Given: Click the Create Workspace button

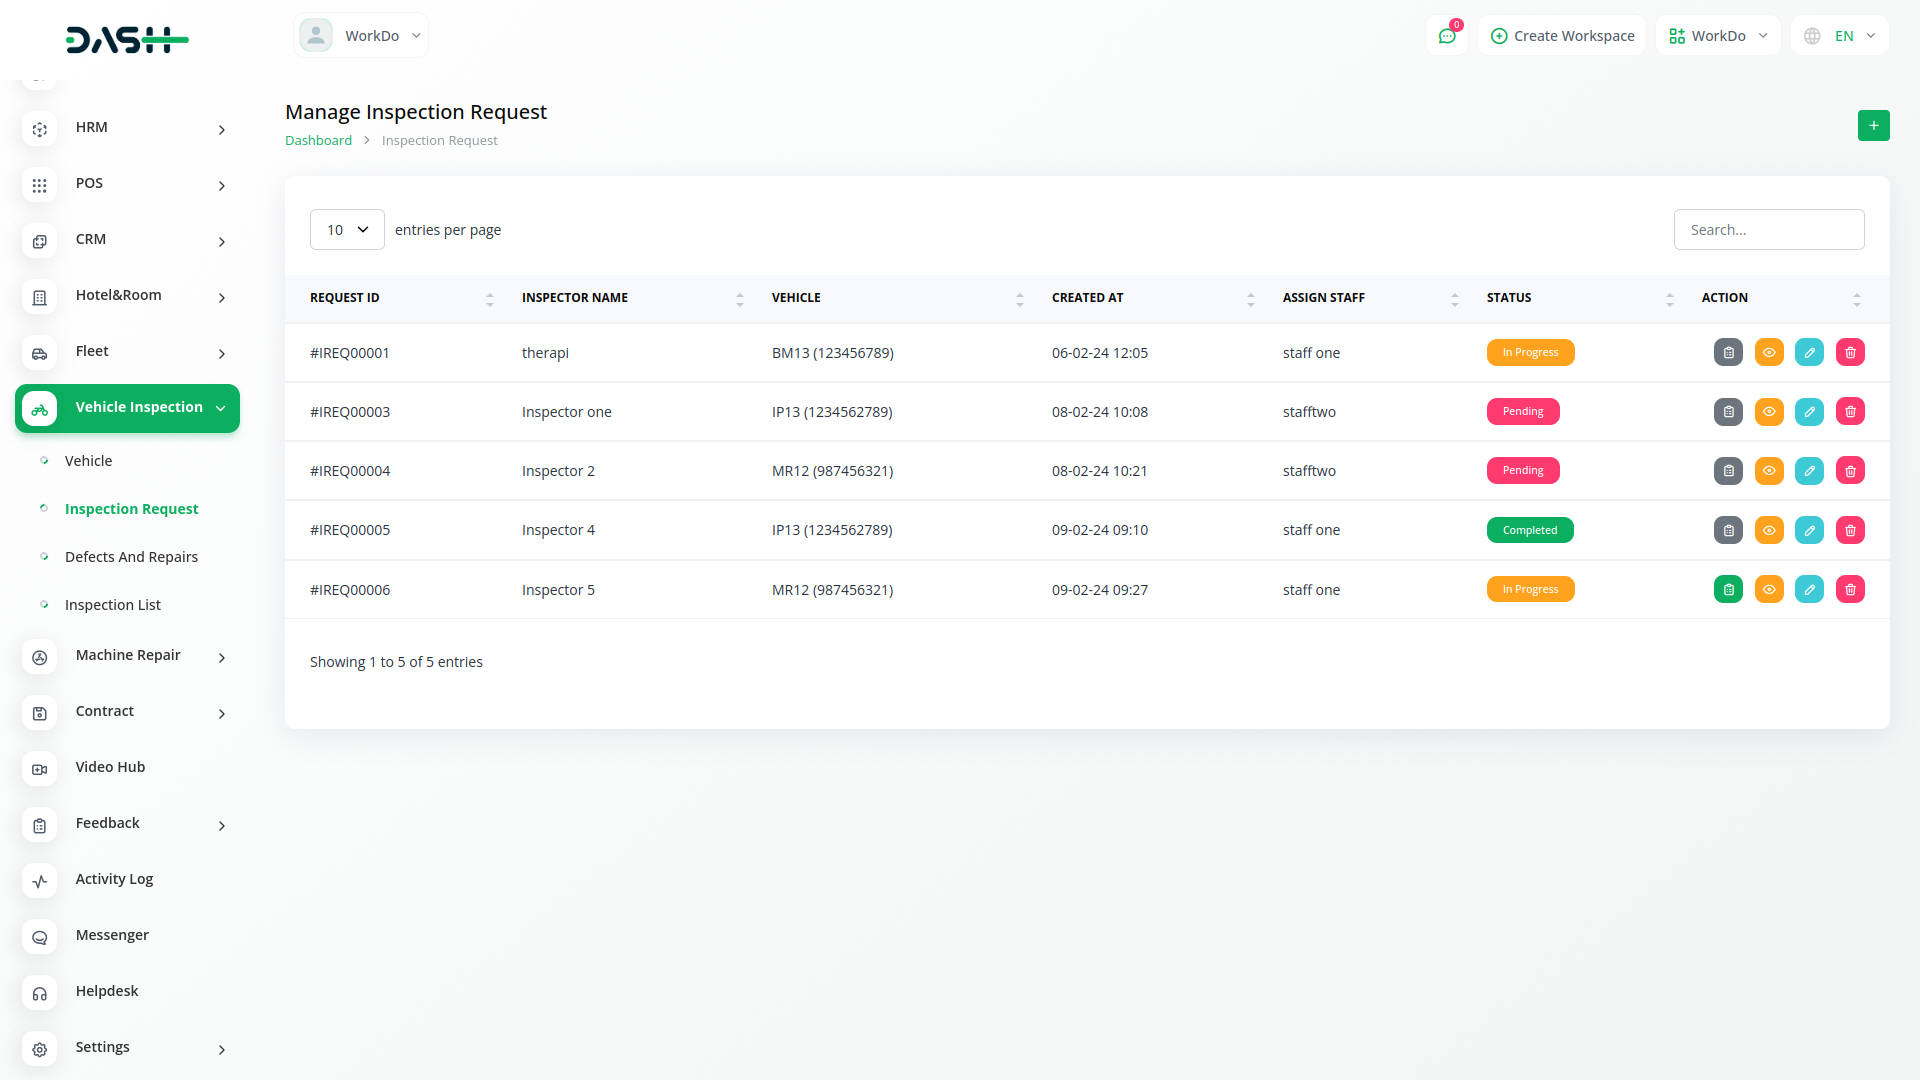Looking at the screenshot, I should pos(1562,36).
